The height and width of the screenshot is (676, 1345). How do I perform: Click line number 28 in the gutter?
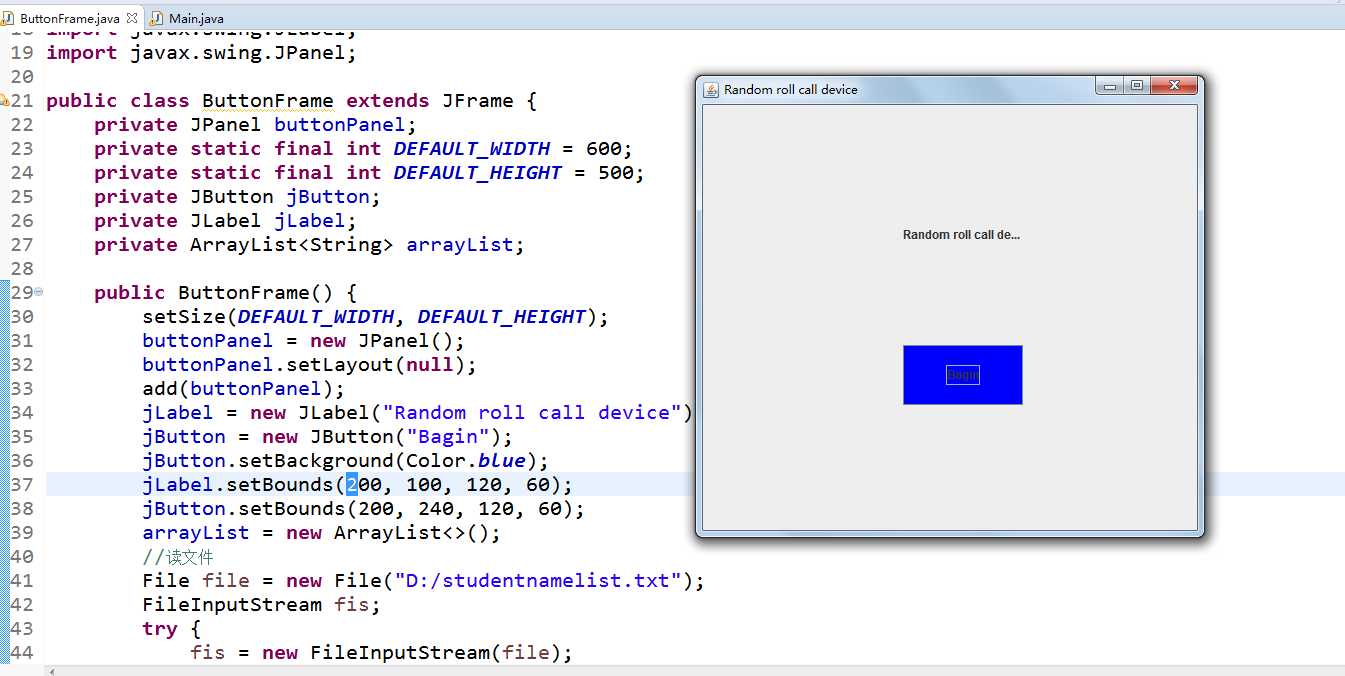22,268
